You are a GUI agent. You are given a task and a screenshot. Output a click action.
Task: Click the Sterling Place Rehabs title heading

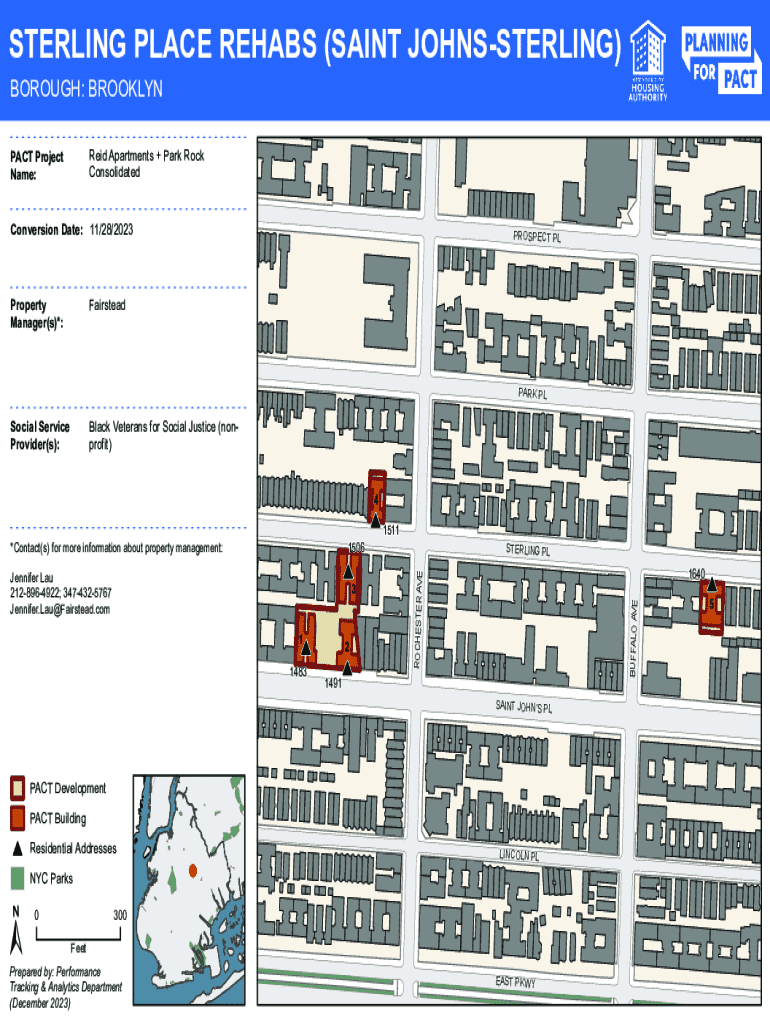[314, 46]
